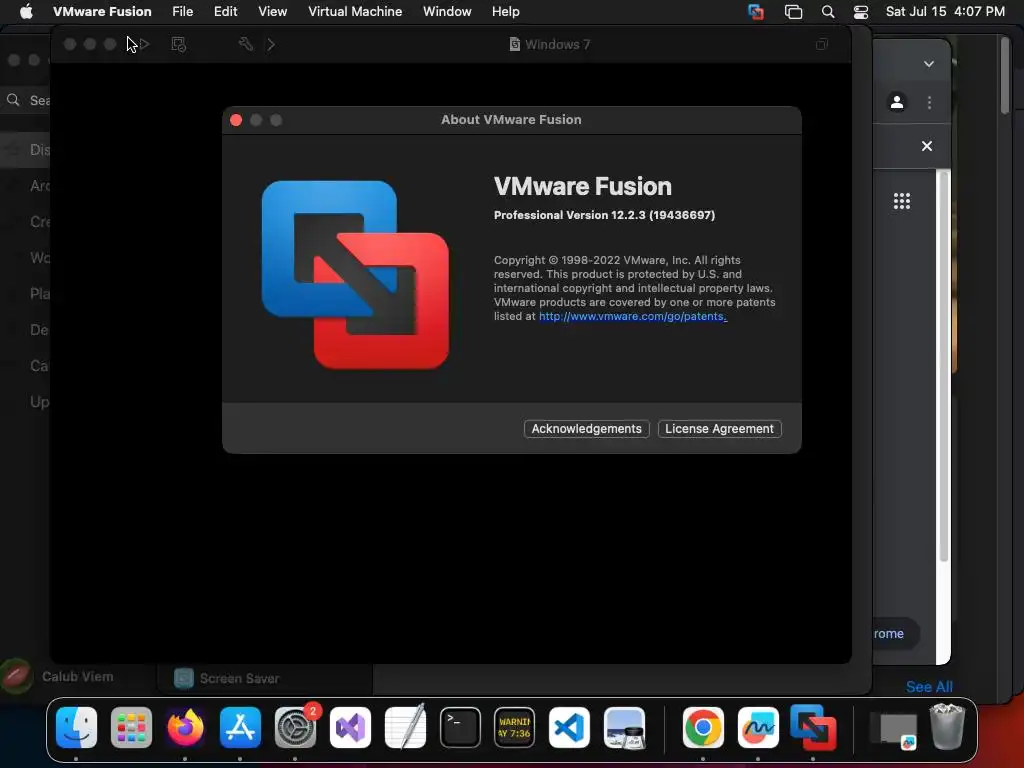
Task: Start the Windows 7 VM with play icon
Action: coord(145,44)
